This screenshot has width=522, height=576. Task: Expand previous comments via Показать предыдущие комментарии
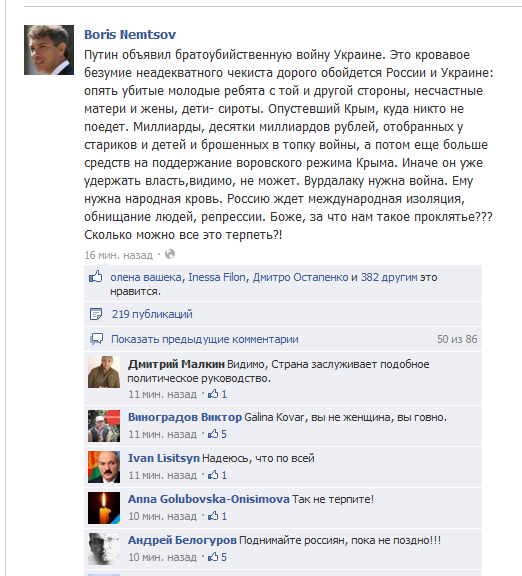pyautogui.click(x=205, y=339)
